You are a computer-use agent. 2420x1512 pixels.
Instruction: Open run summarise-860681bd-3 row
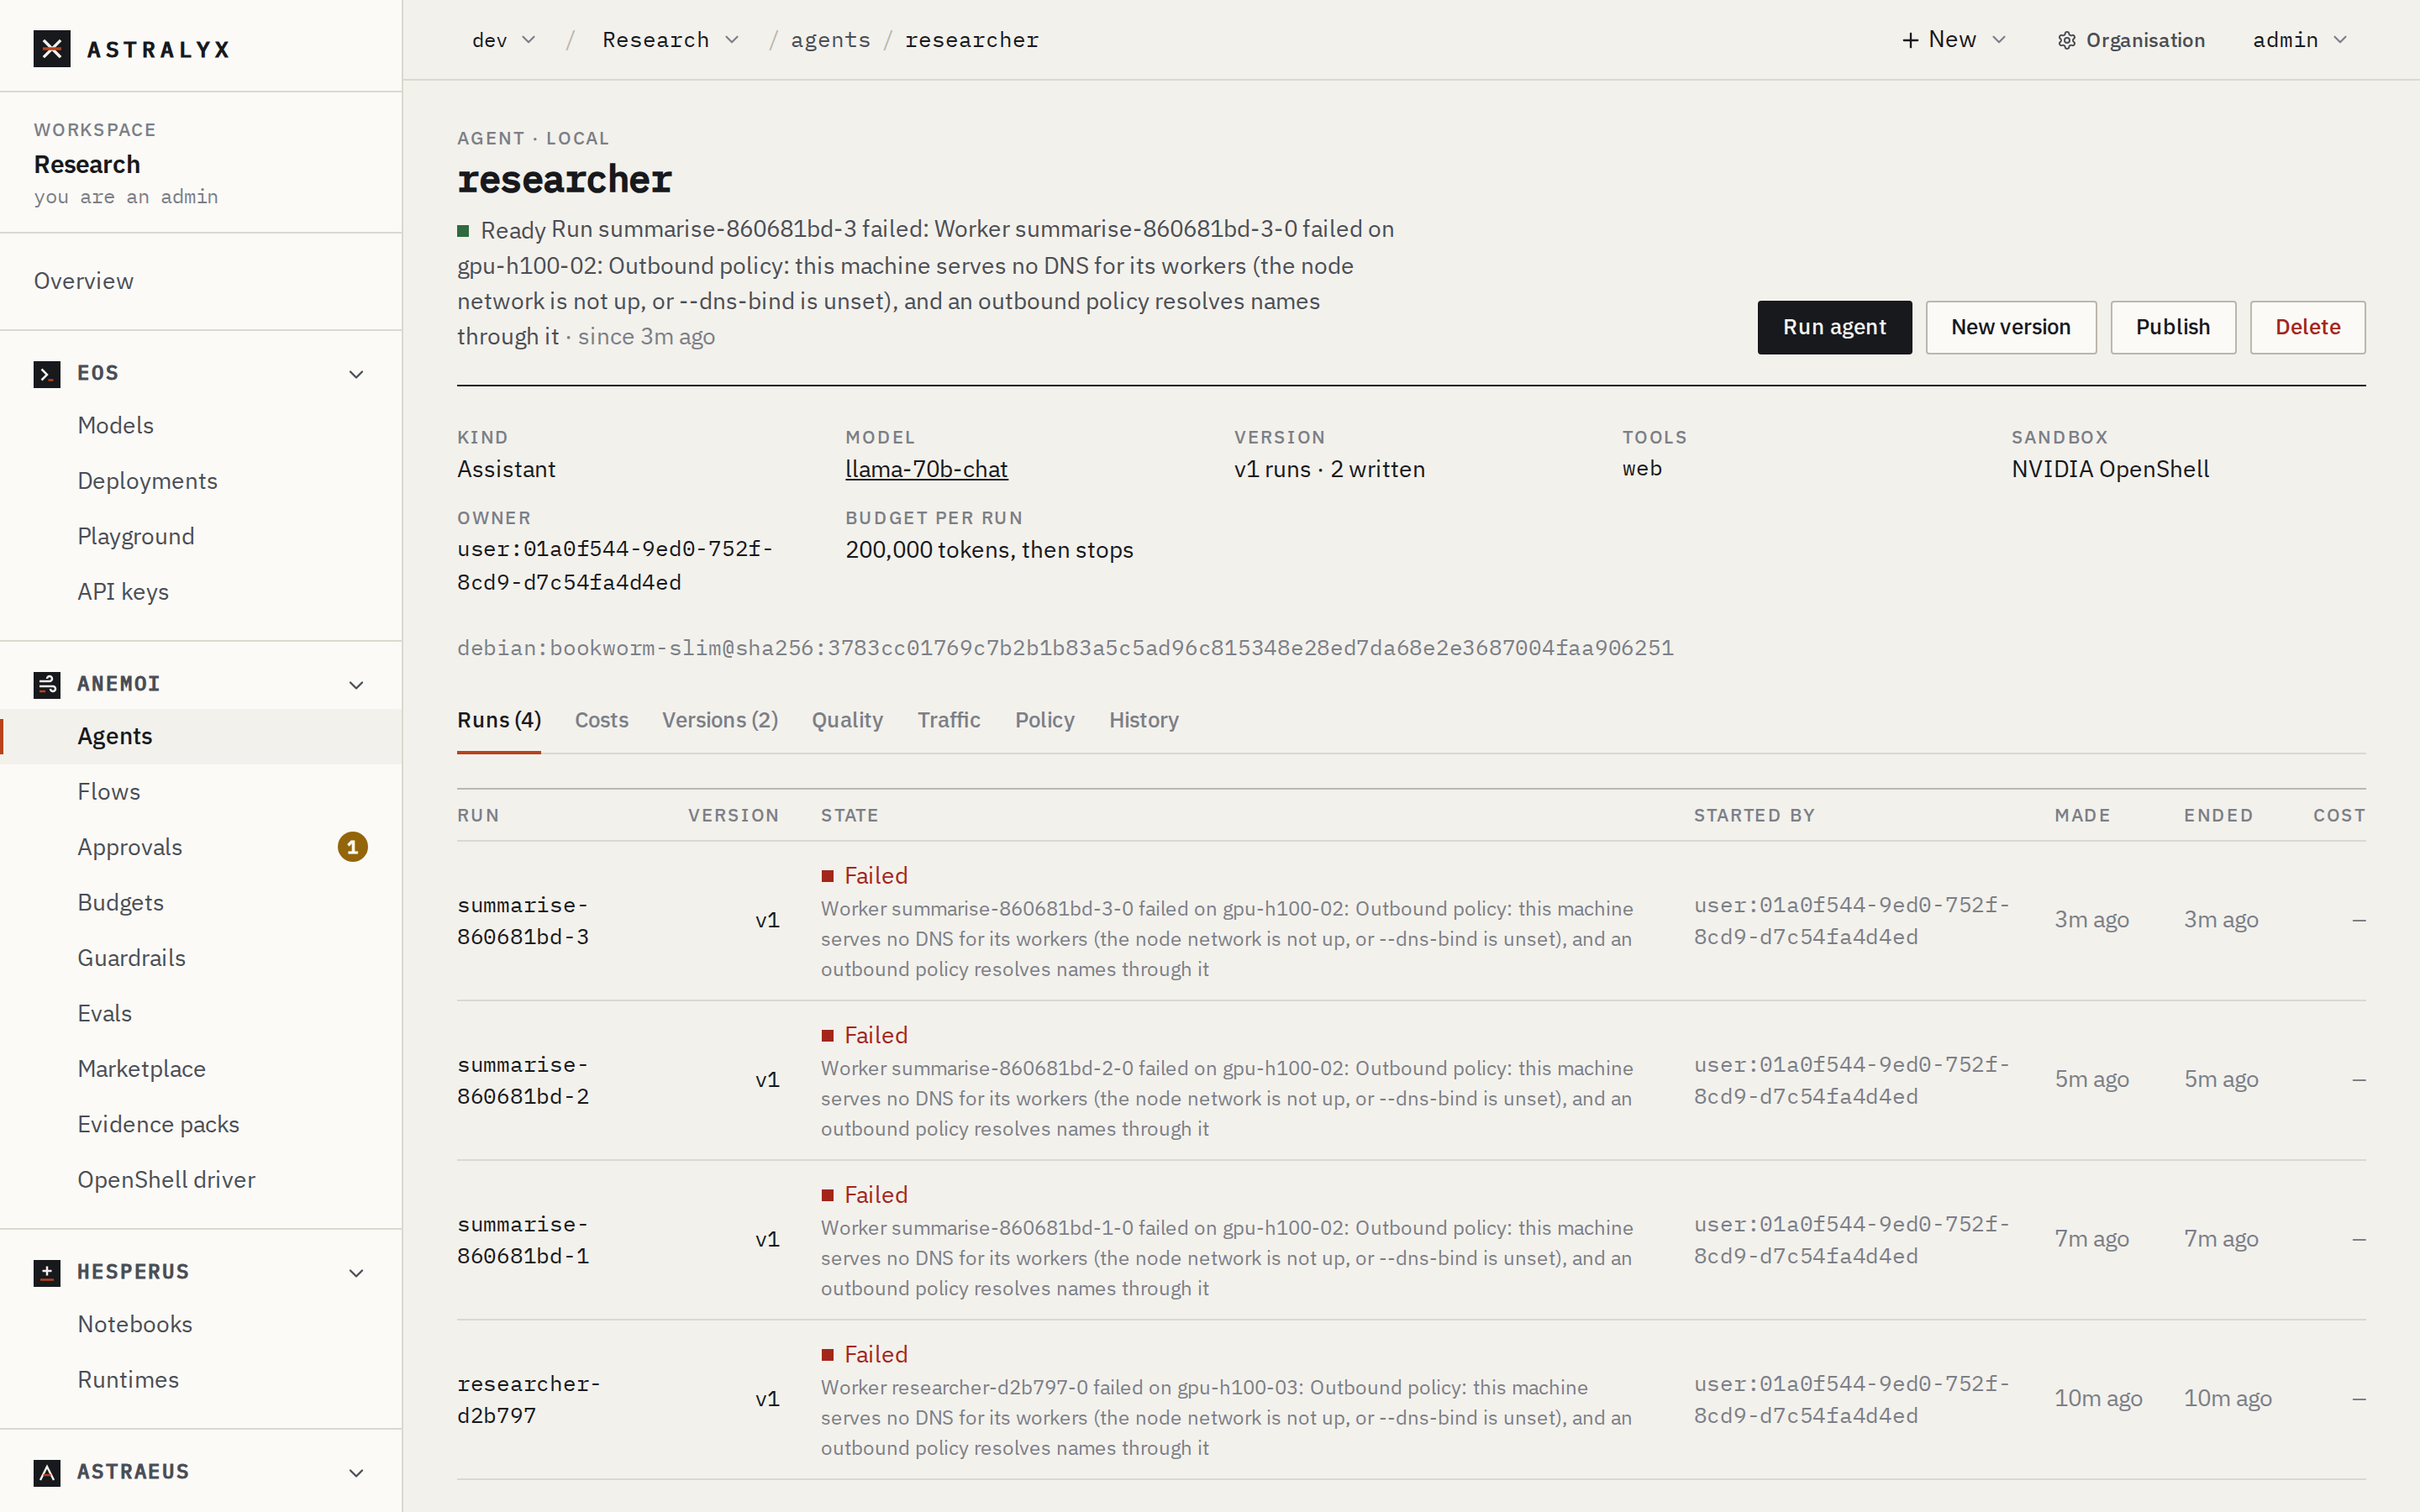pos(1411,920)
